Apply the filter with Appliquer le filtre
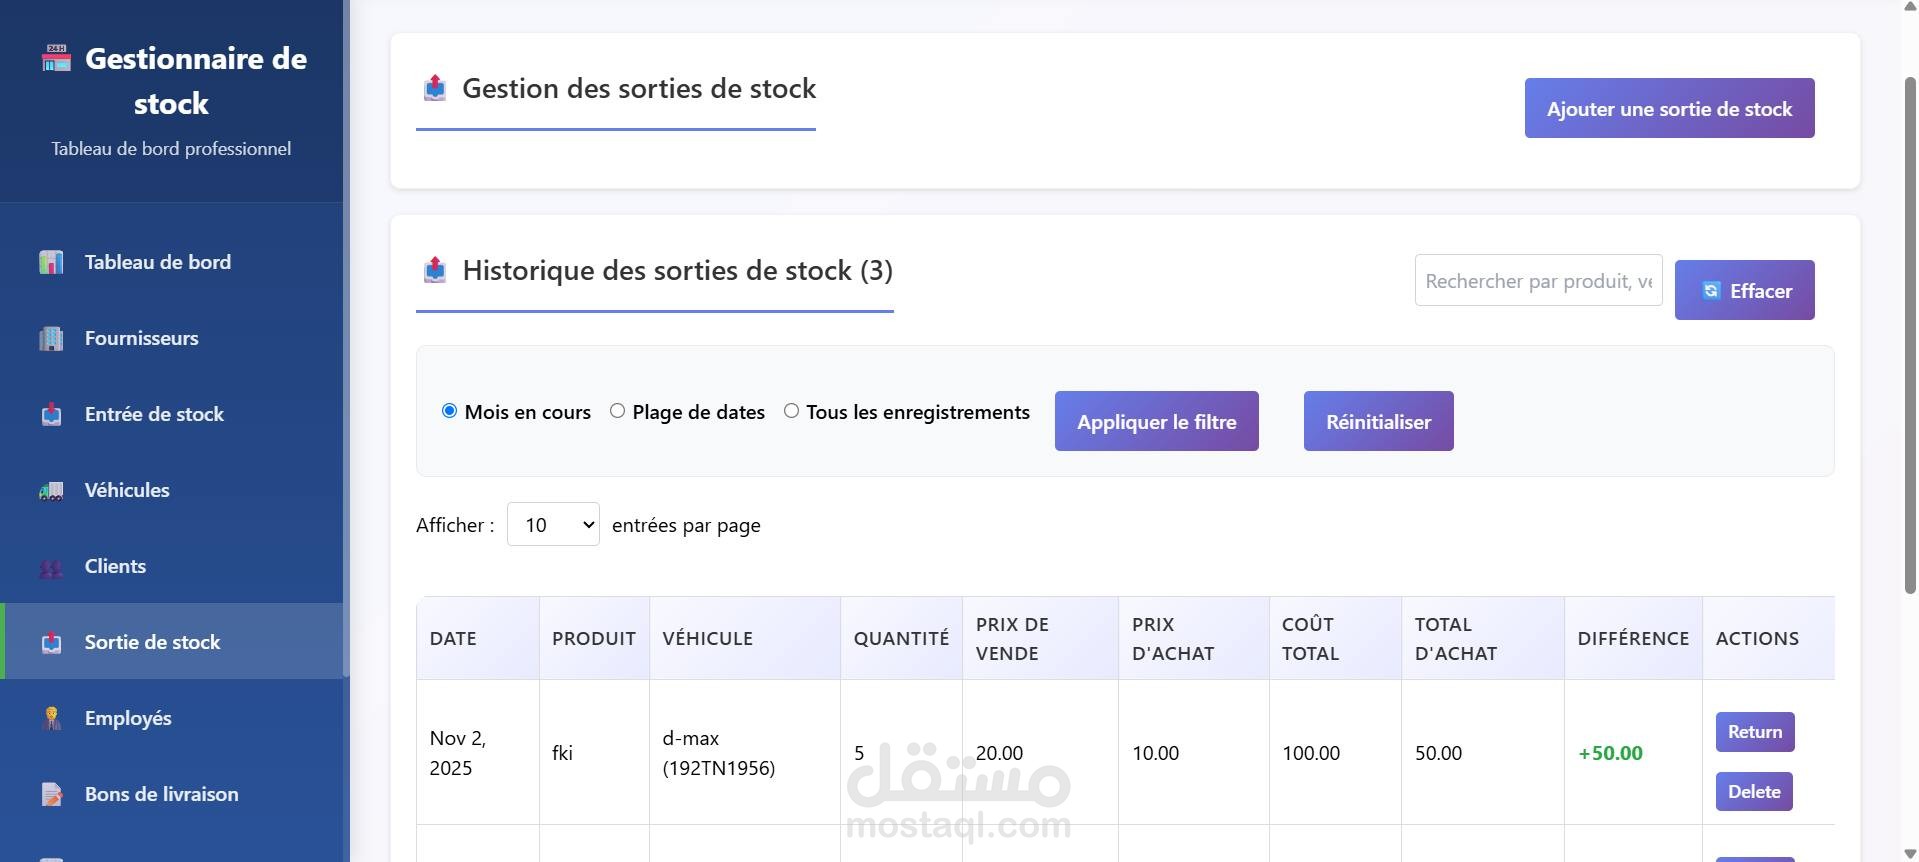1919x862 pixels. [1156, 421]
